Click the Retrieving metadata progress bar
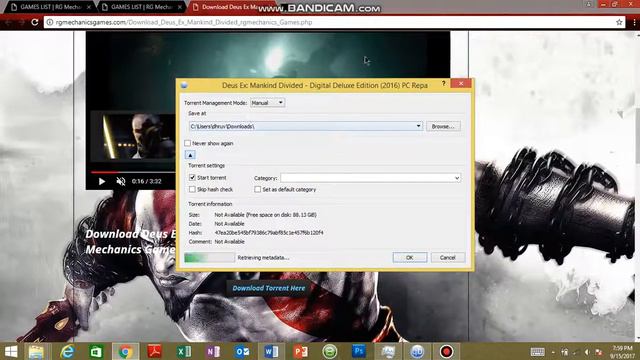Screen dimensions: 640x360 pos(209,258)
